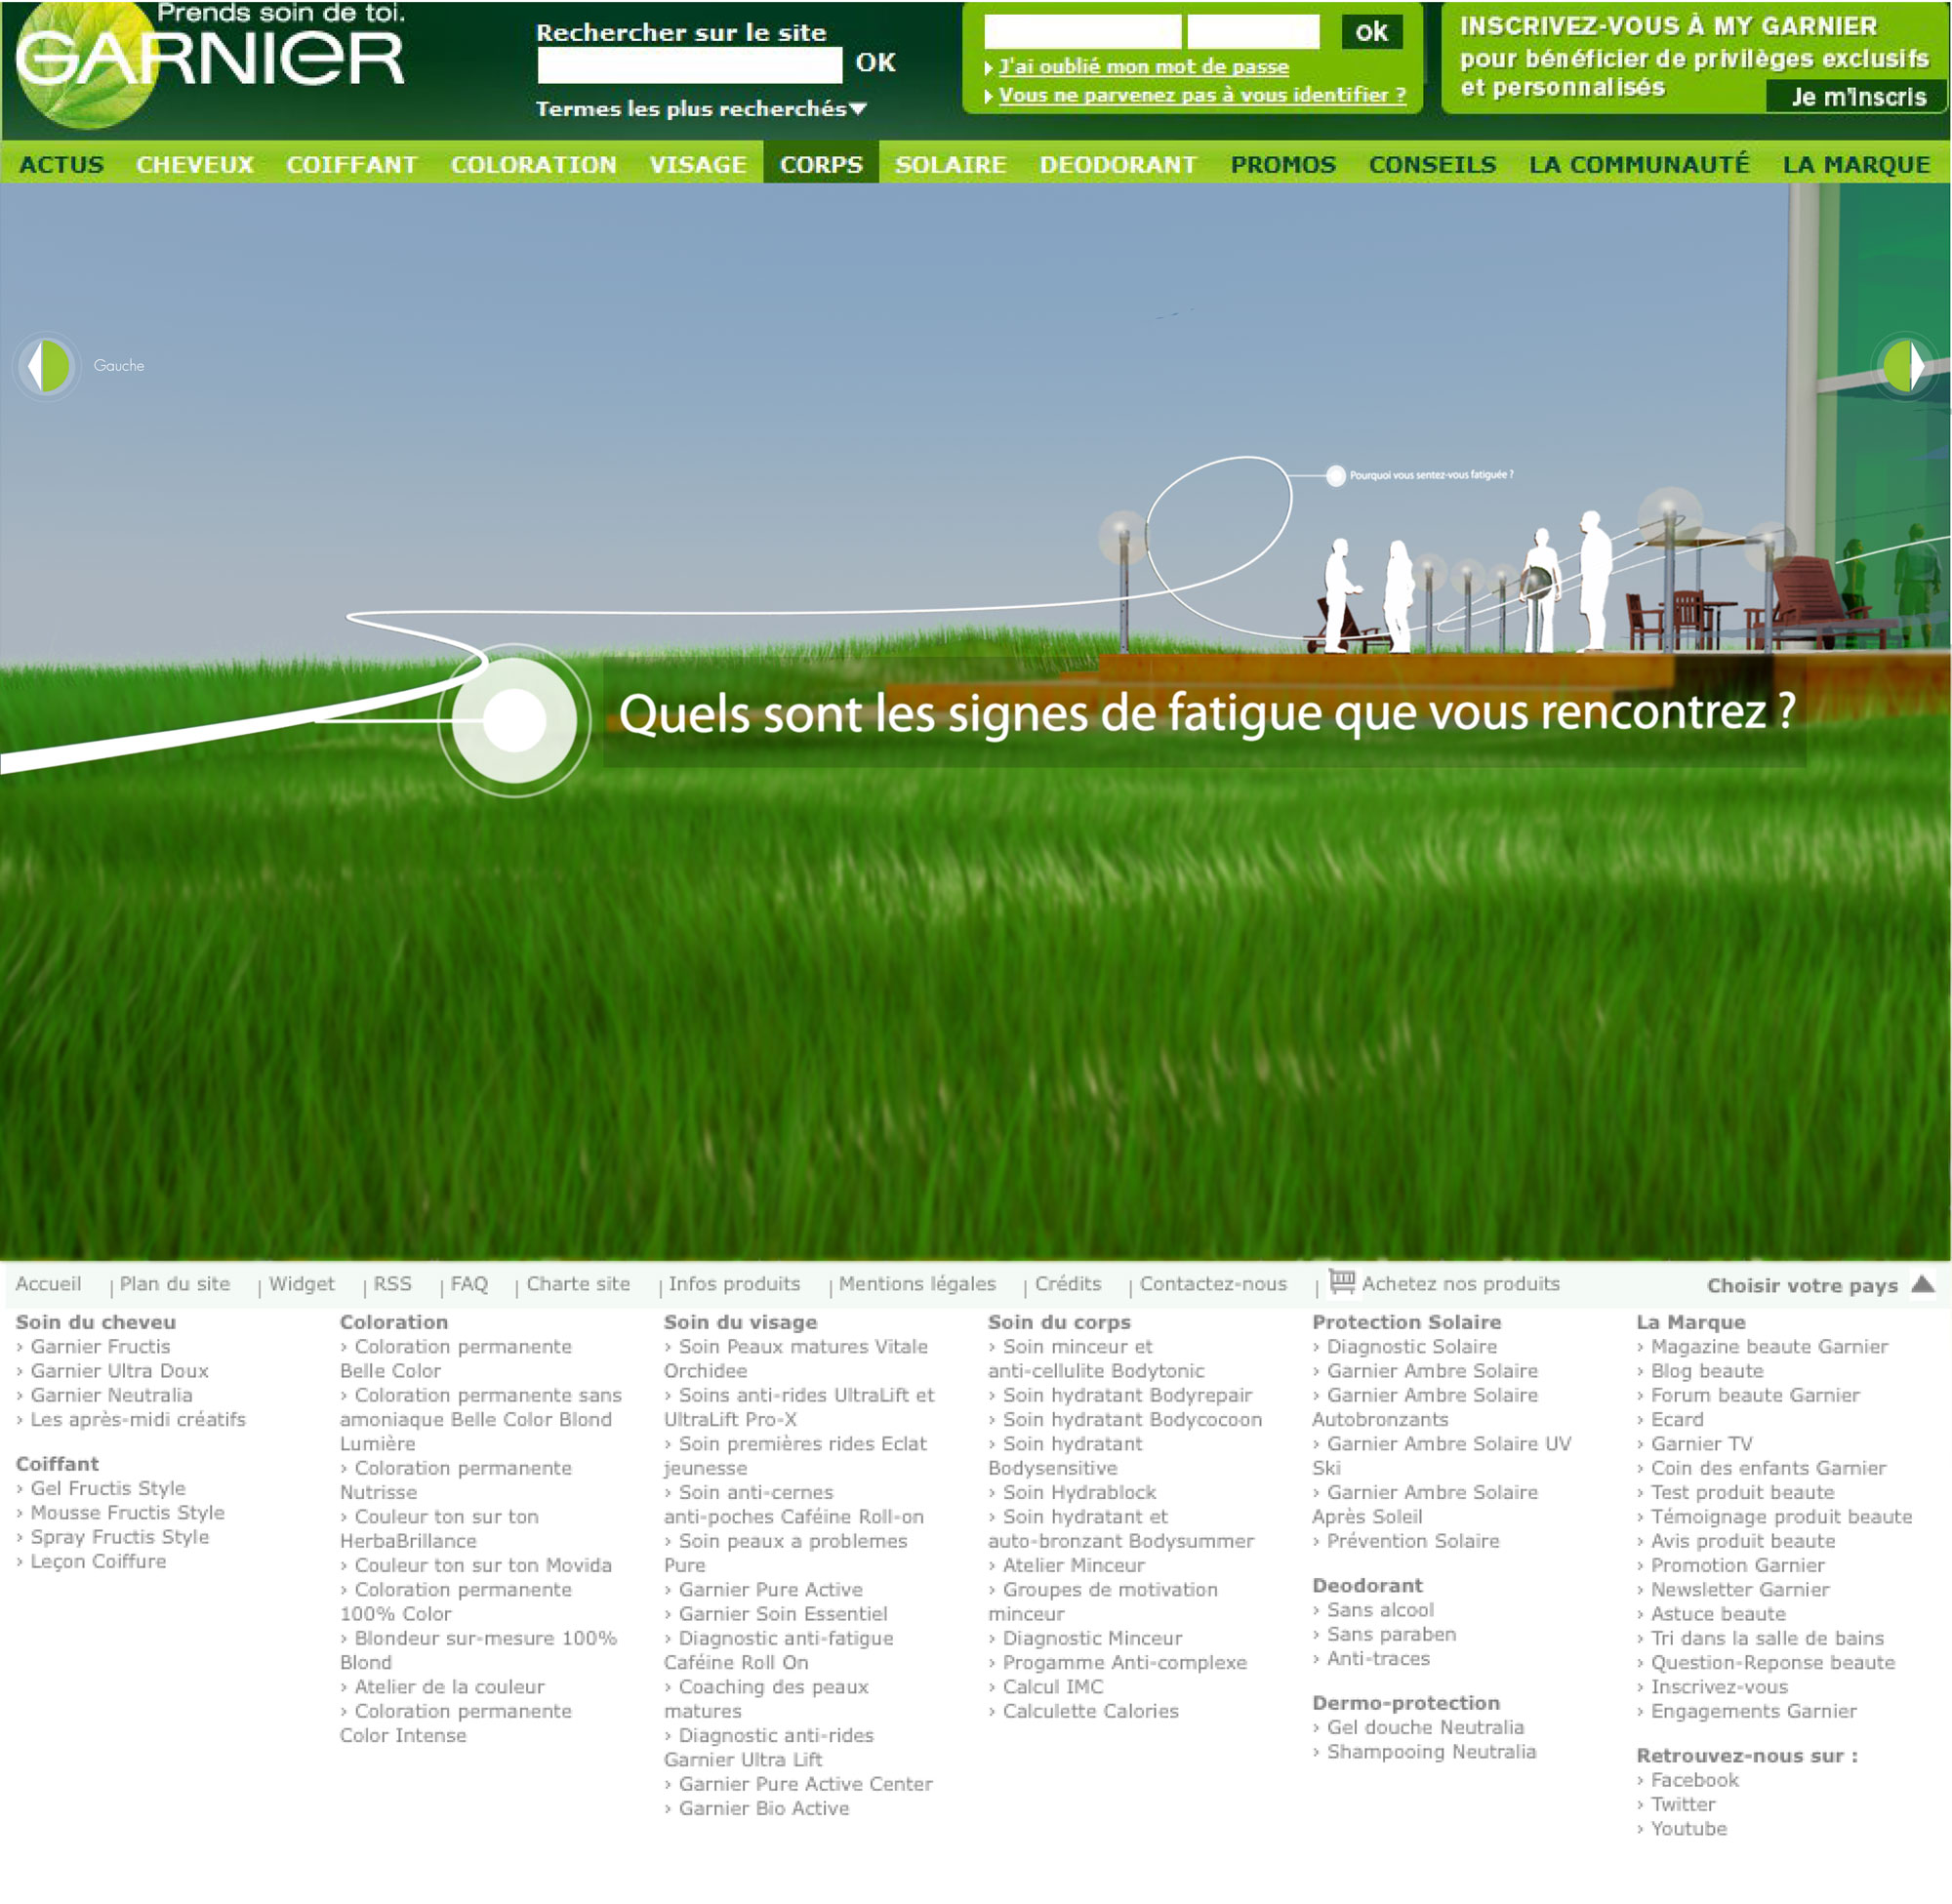Click the large white circle hotspot marker

(515, 720)
